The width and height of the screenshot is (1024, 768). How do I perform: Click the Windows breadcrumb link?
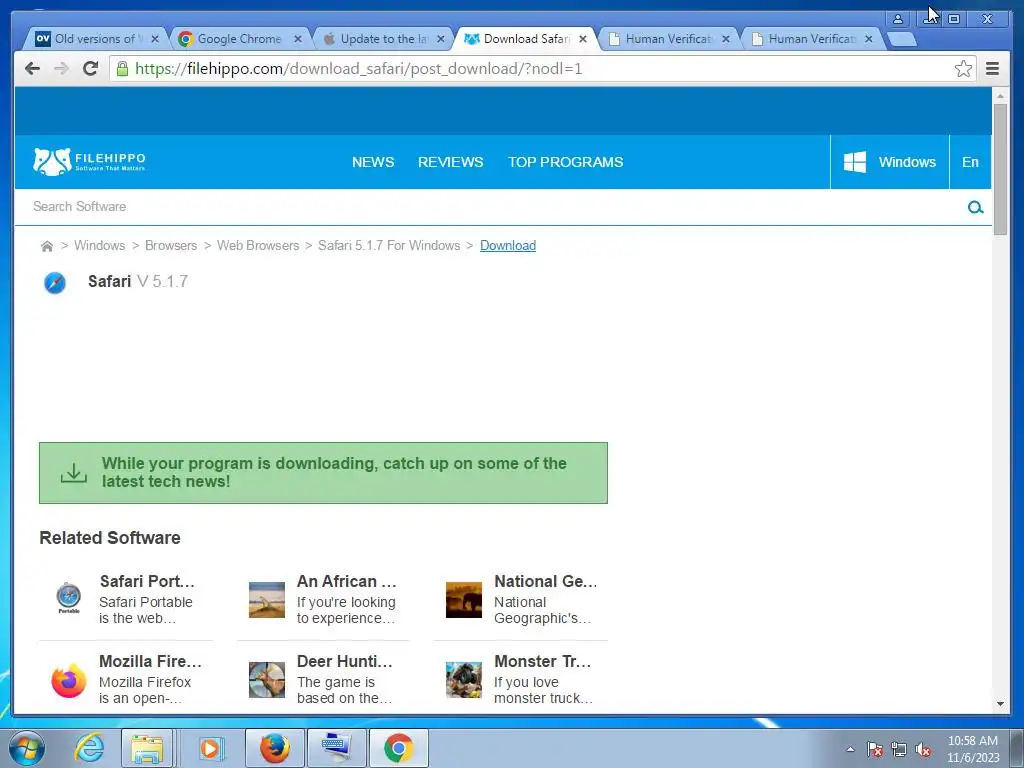(99, 246)
